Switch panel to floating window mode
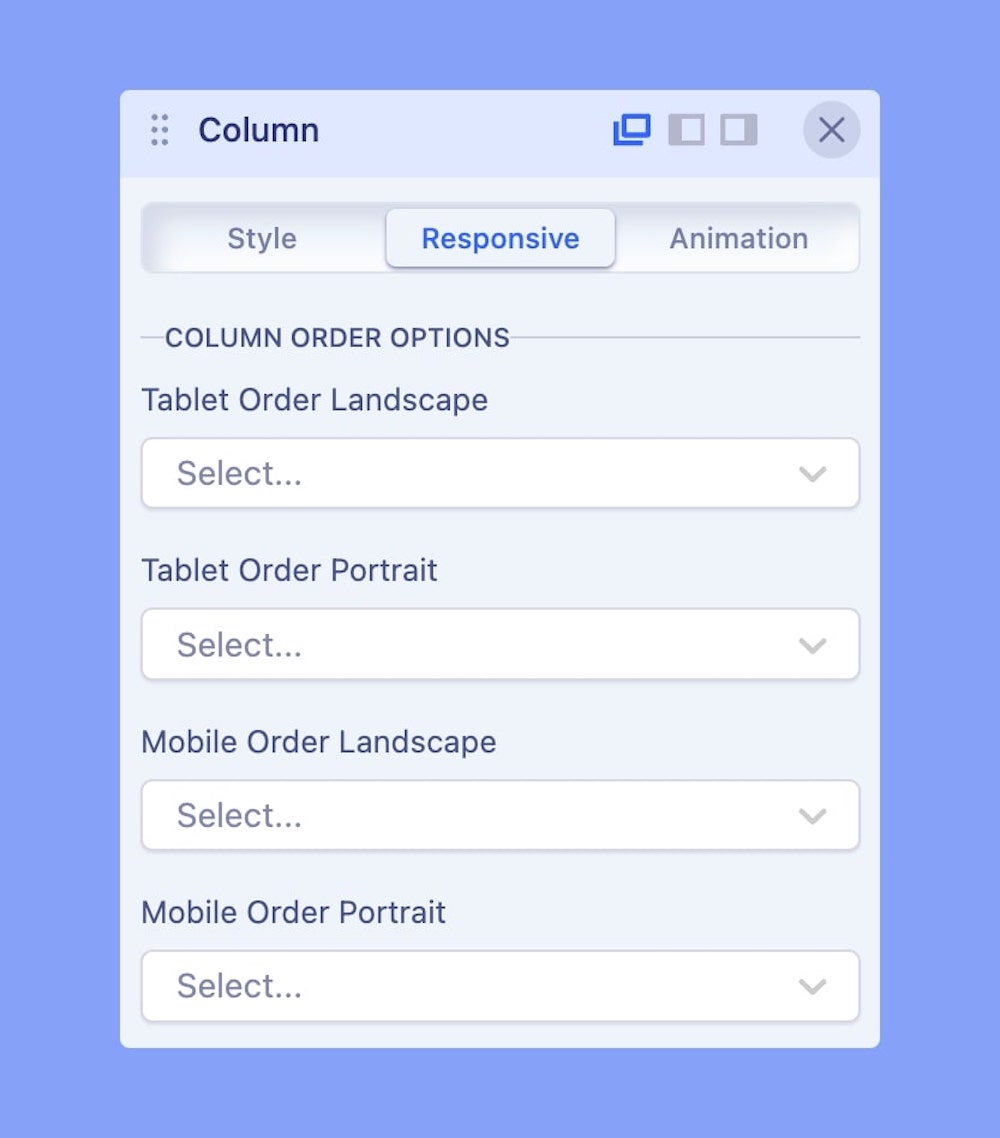1000x1138 pixels. [x=632, y=130]
